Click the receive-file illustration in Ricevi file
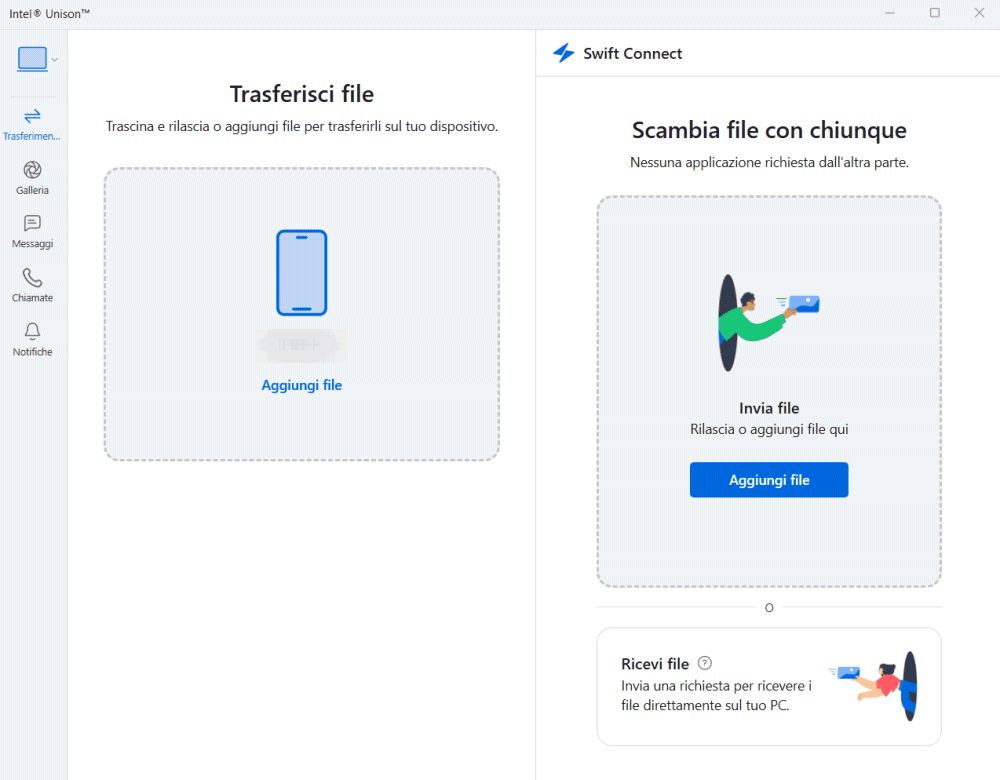This screenshot has height=780, width=1000. (875, 685)
